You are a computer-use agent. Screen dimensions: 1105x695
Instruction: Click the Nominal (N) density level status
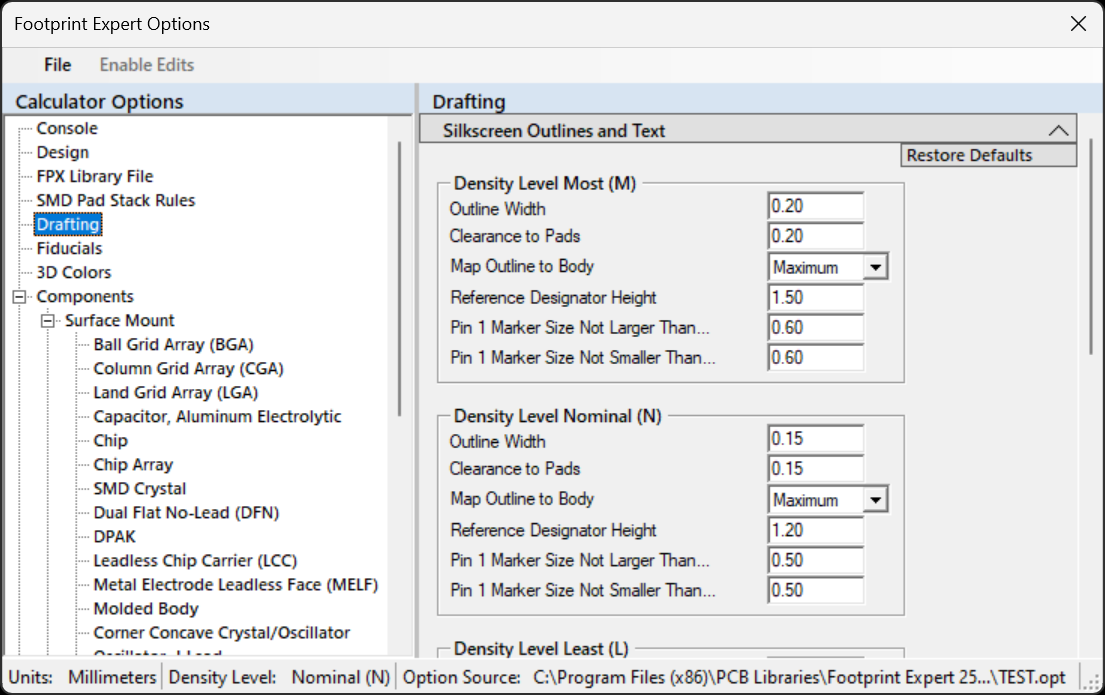pos(341,677)
